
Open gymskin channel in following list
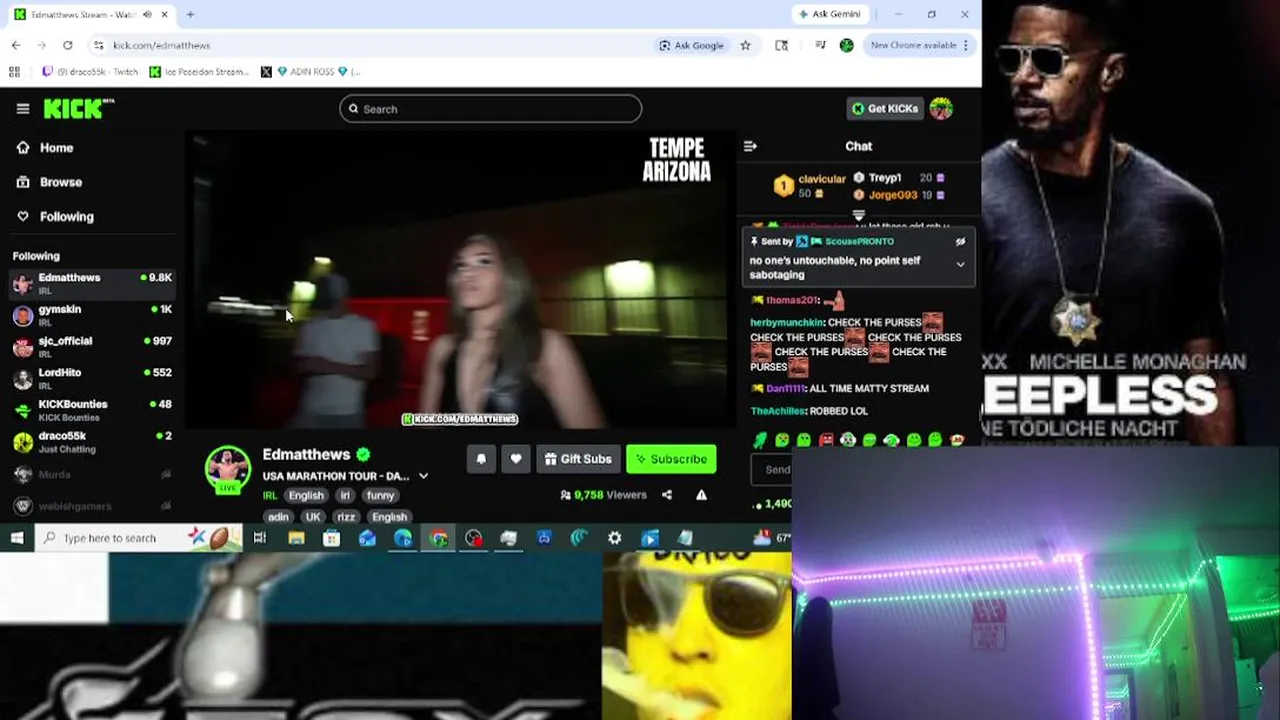[92, 315]
